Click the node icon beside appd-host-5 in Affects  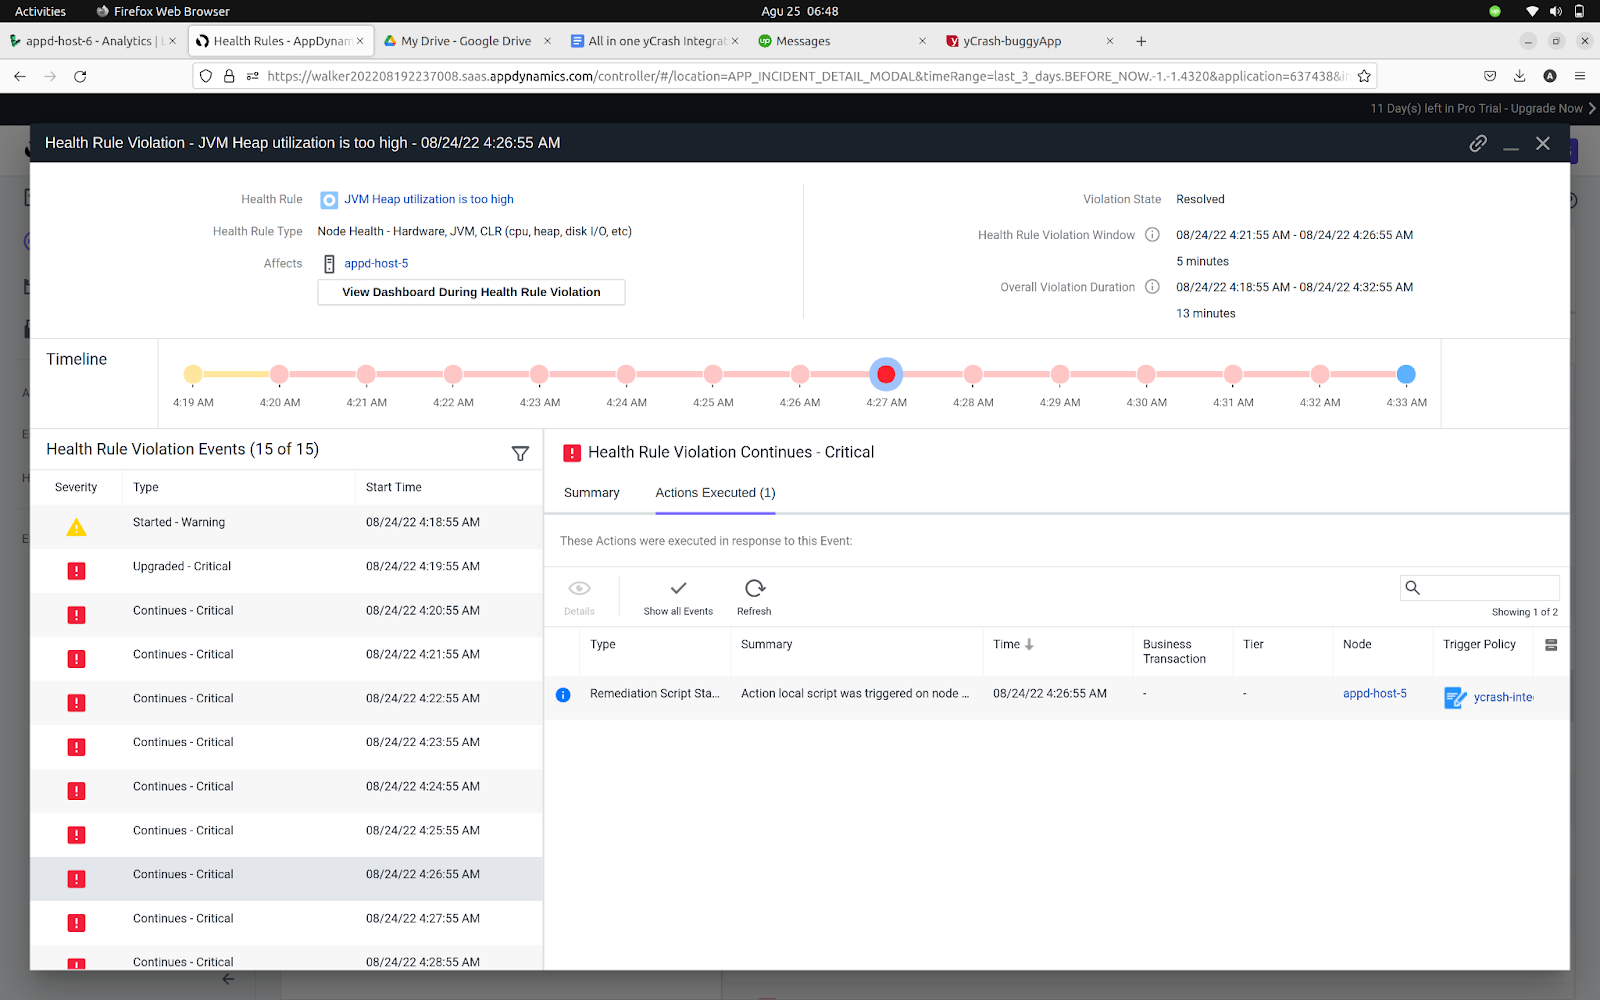(329, 264)
